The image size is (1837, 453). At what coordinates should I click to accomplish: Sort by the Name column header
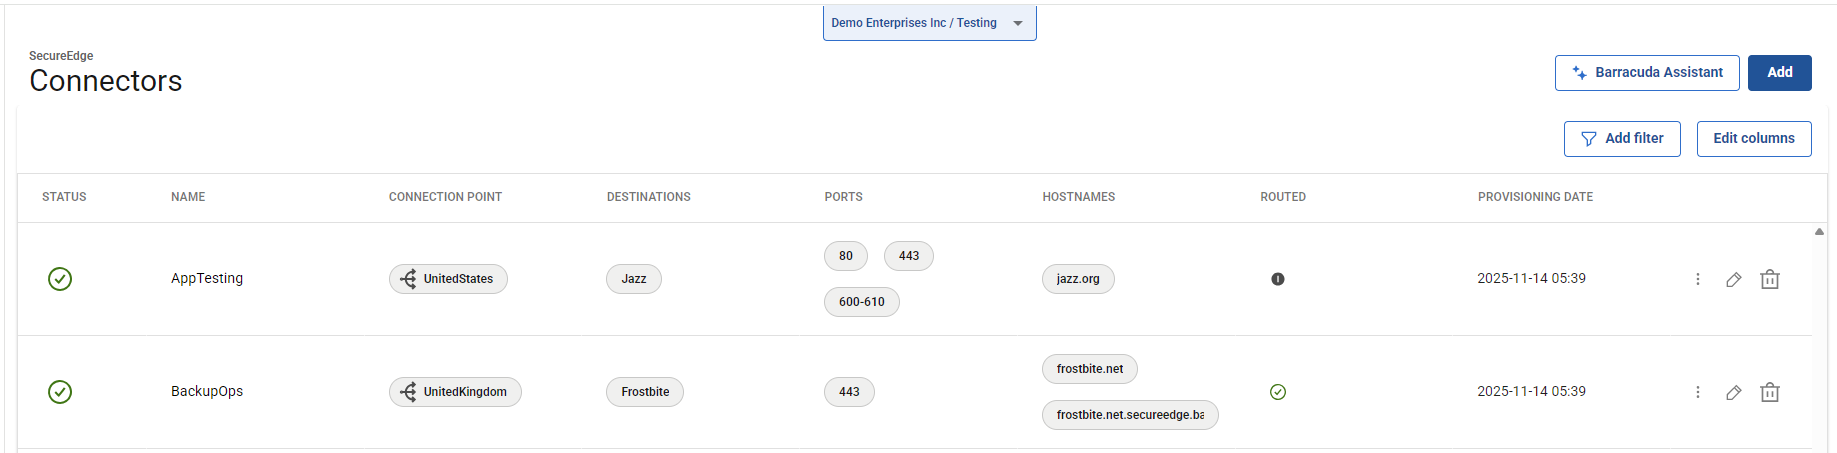pyautogui.click(x=188, y=197)
